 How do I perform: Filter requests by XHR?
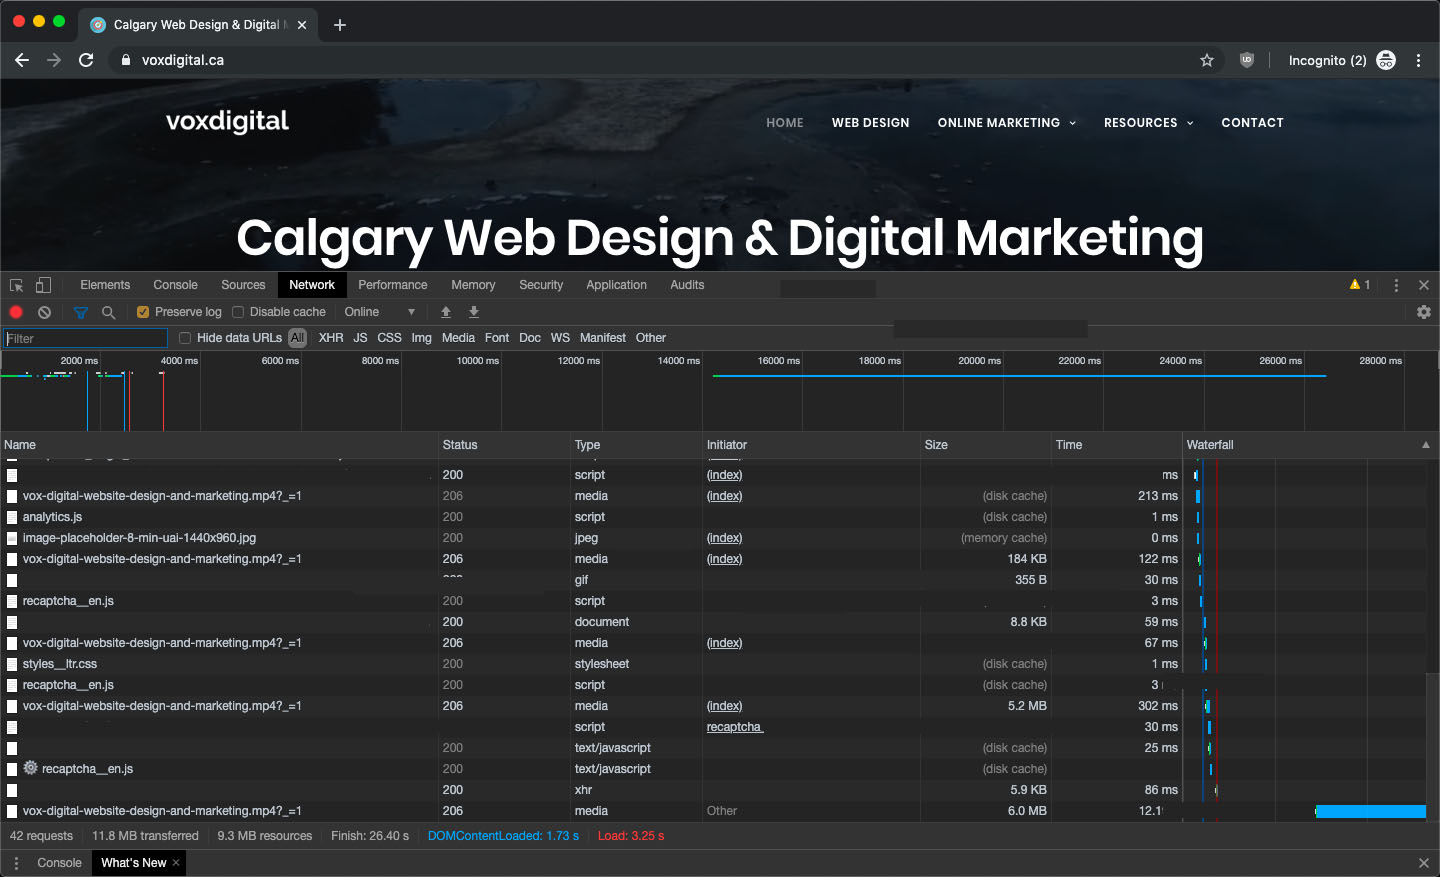click(x=331, y=338)
